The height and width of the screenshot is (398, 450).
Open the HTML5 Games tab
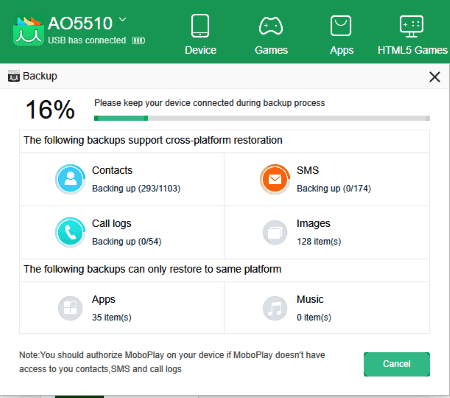coord(412,34)
